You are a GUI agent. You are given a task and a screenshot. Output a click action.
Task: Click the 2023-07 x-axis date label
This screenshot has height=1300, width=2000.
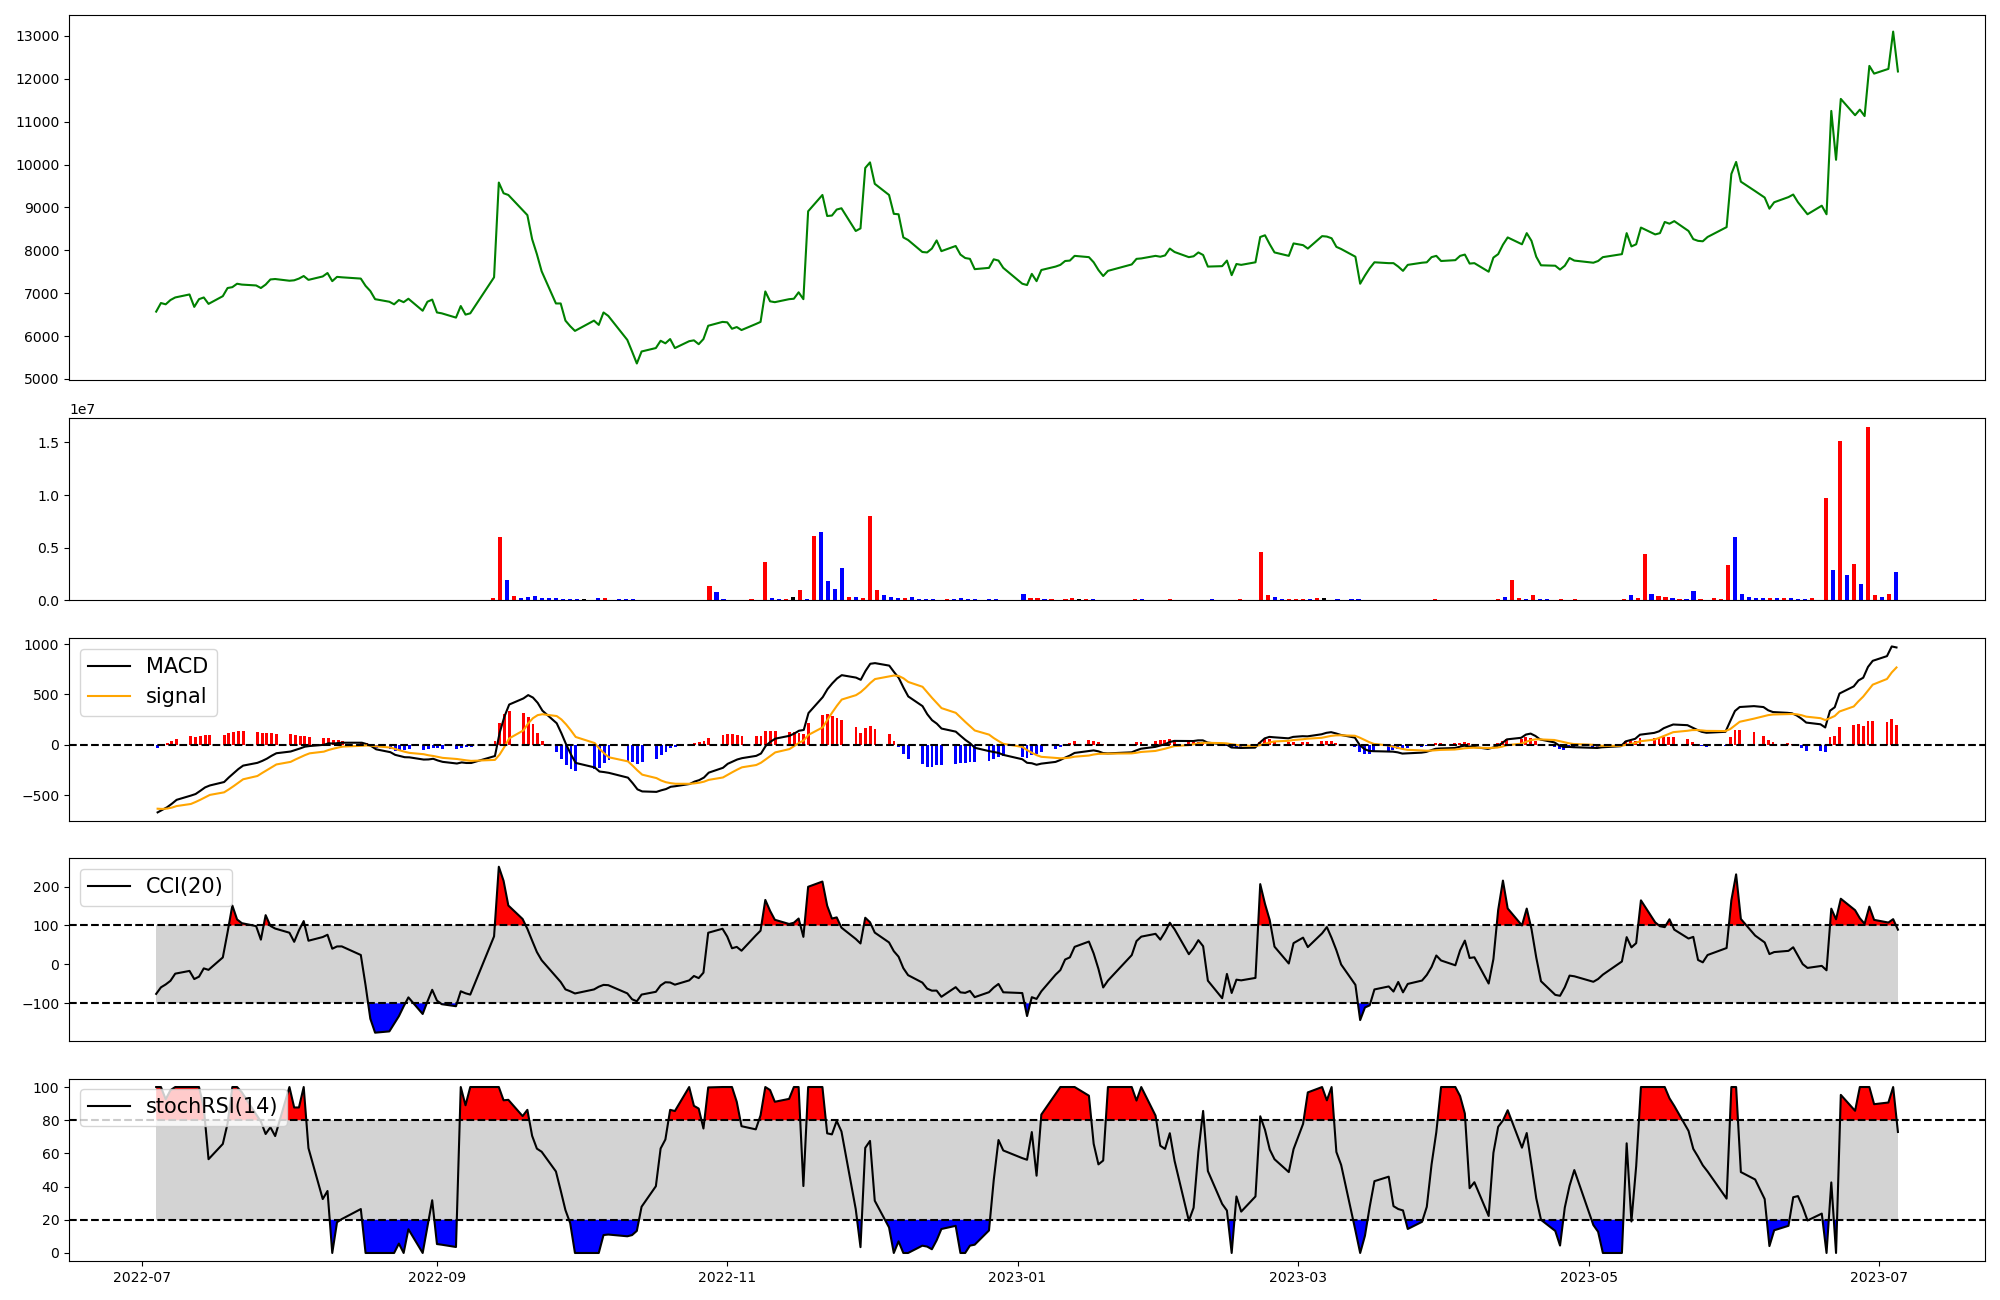click(x=1879, y=1277)
